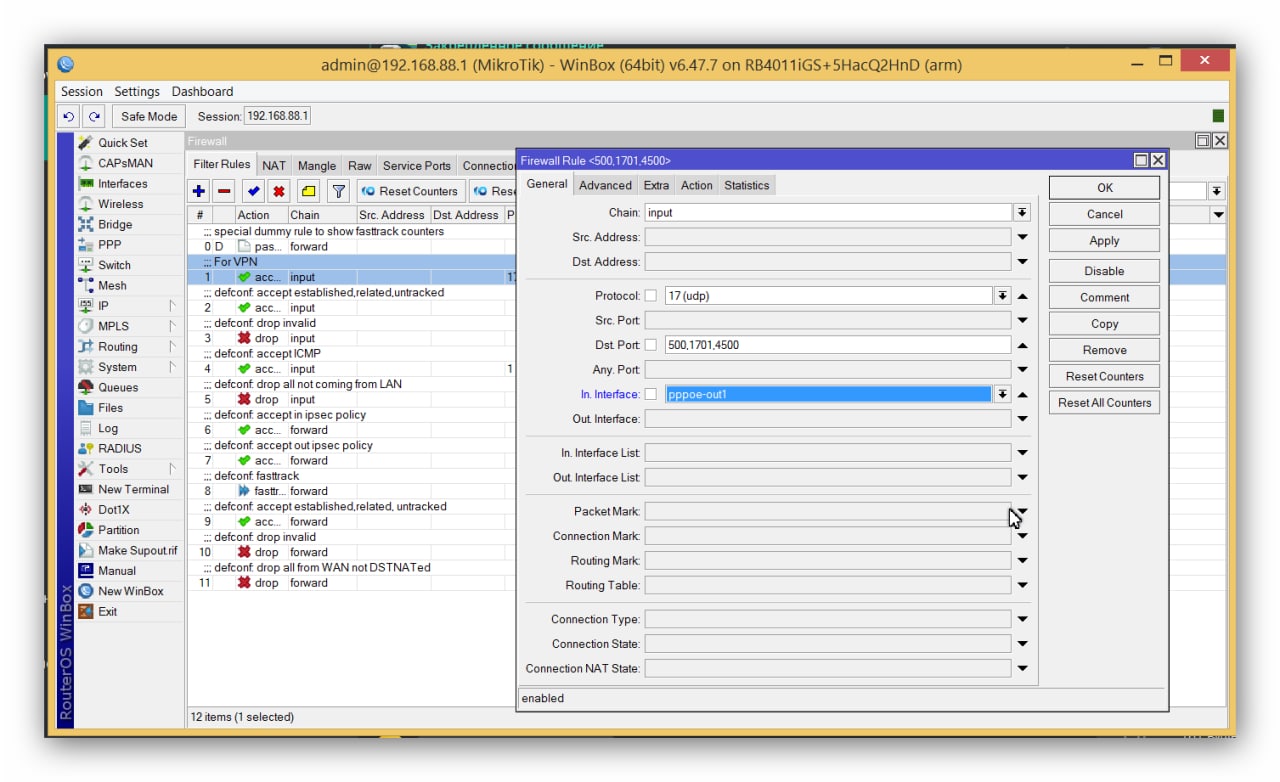The width and height of the screenshot is (1280, 782).
Task: Open Bridge sidebar entry
Action: click(x=115, y=225)
